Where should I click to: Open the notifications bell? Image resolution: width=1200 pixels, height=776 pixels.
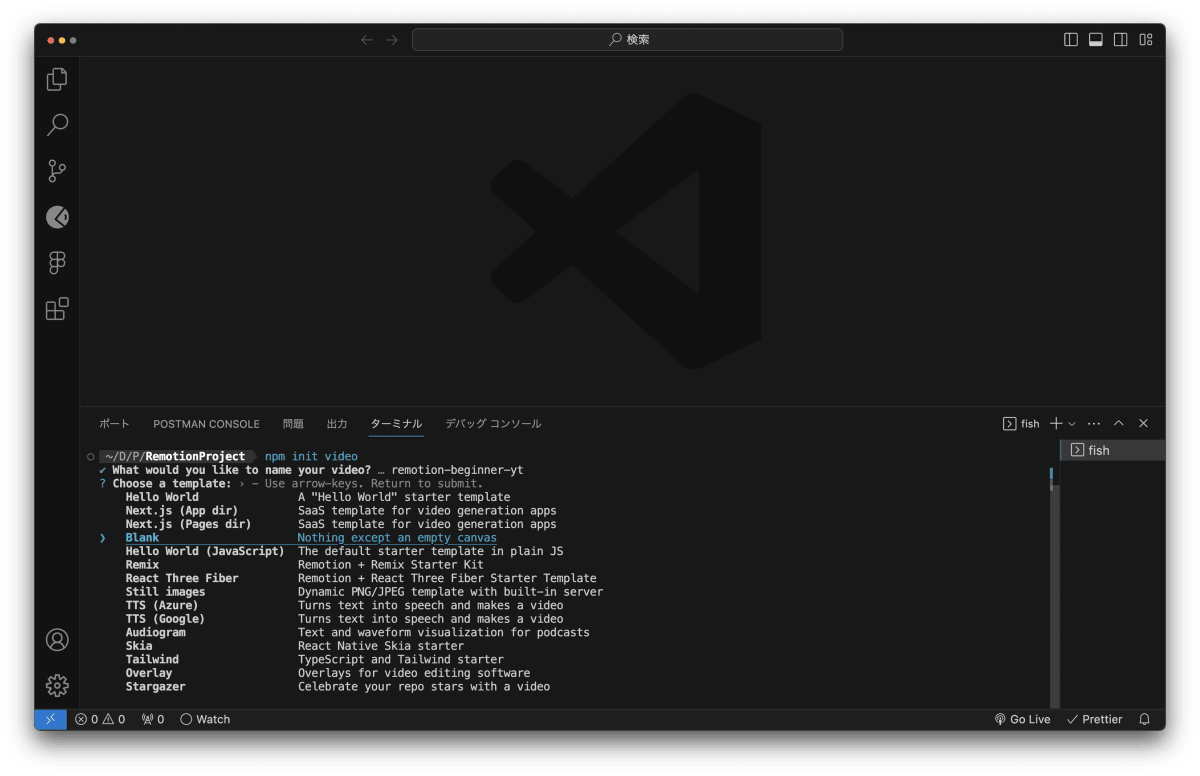tap(1145, 719)
